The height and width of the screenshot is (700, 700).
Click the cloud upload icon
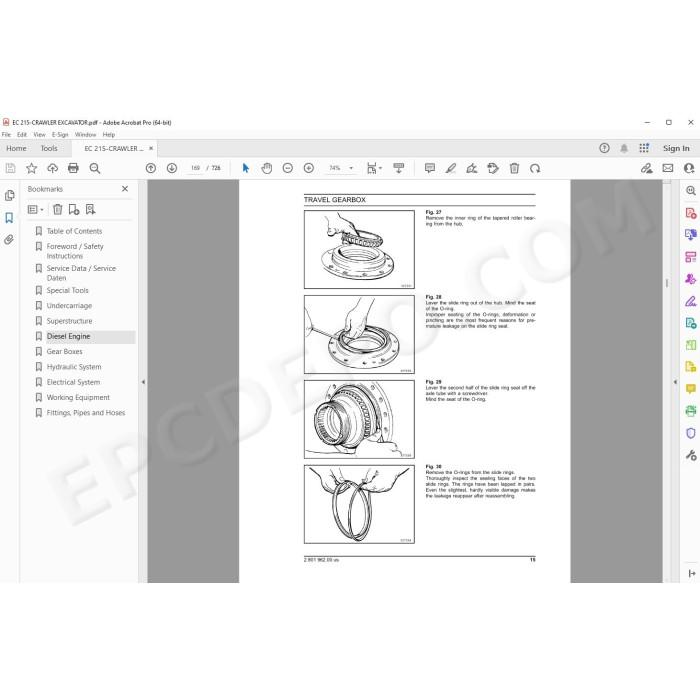(x=53, y=168)
